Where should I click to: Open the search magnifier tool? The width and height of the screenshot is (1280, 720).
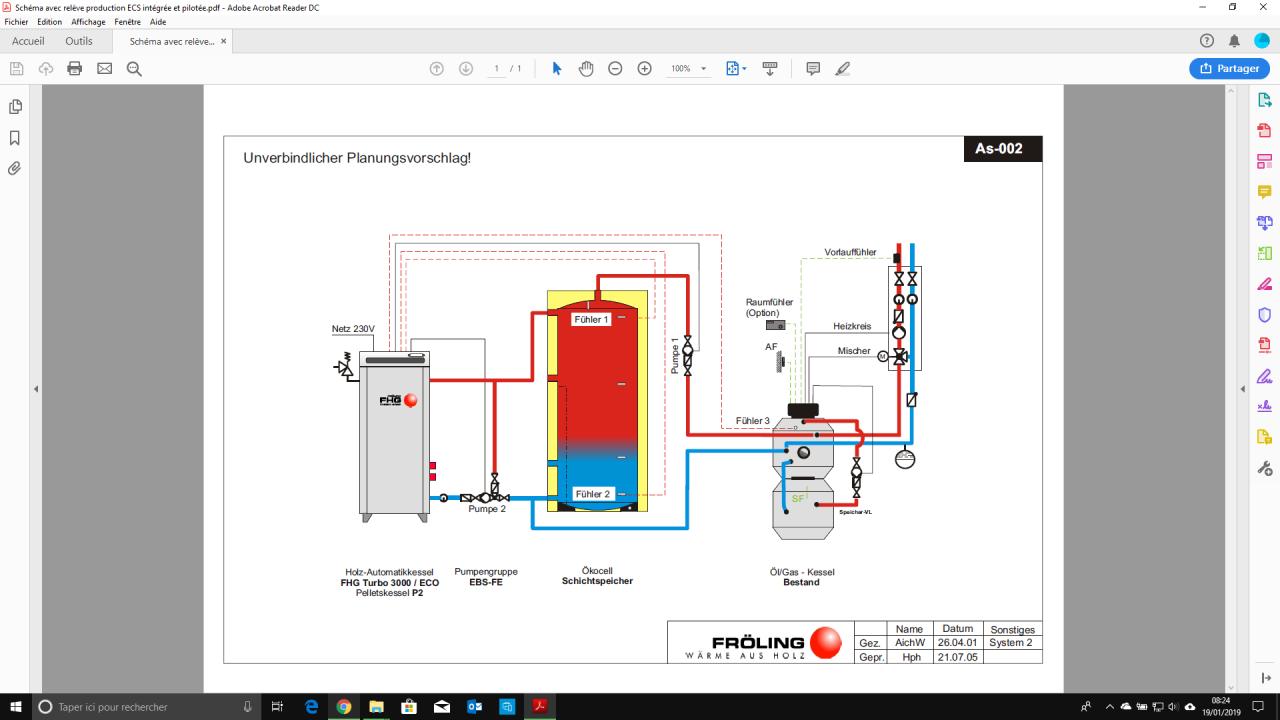point(134,69)
